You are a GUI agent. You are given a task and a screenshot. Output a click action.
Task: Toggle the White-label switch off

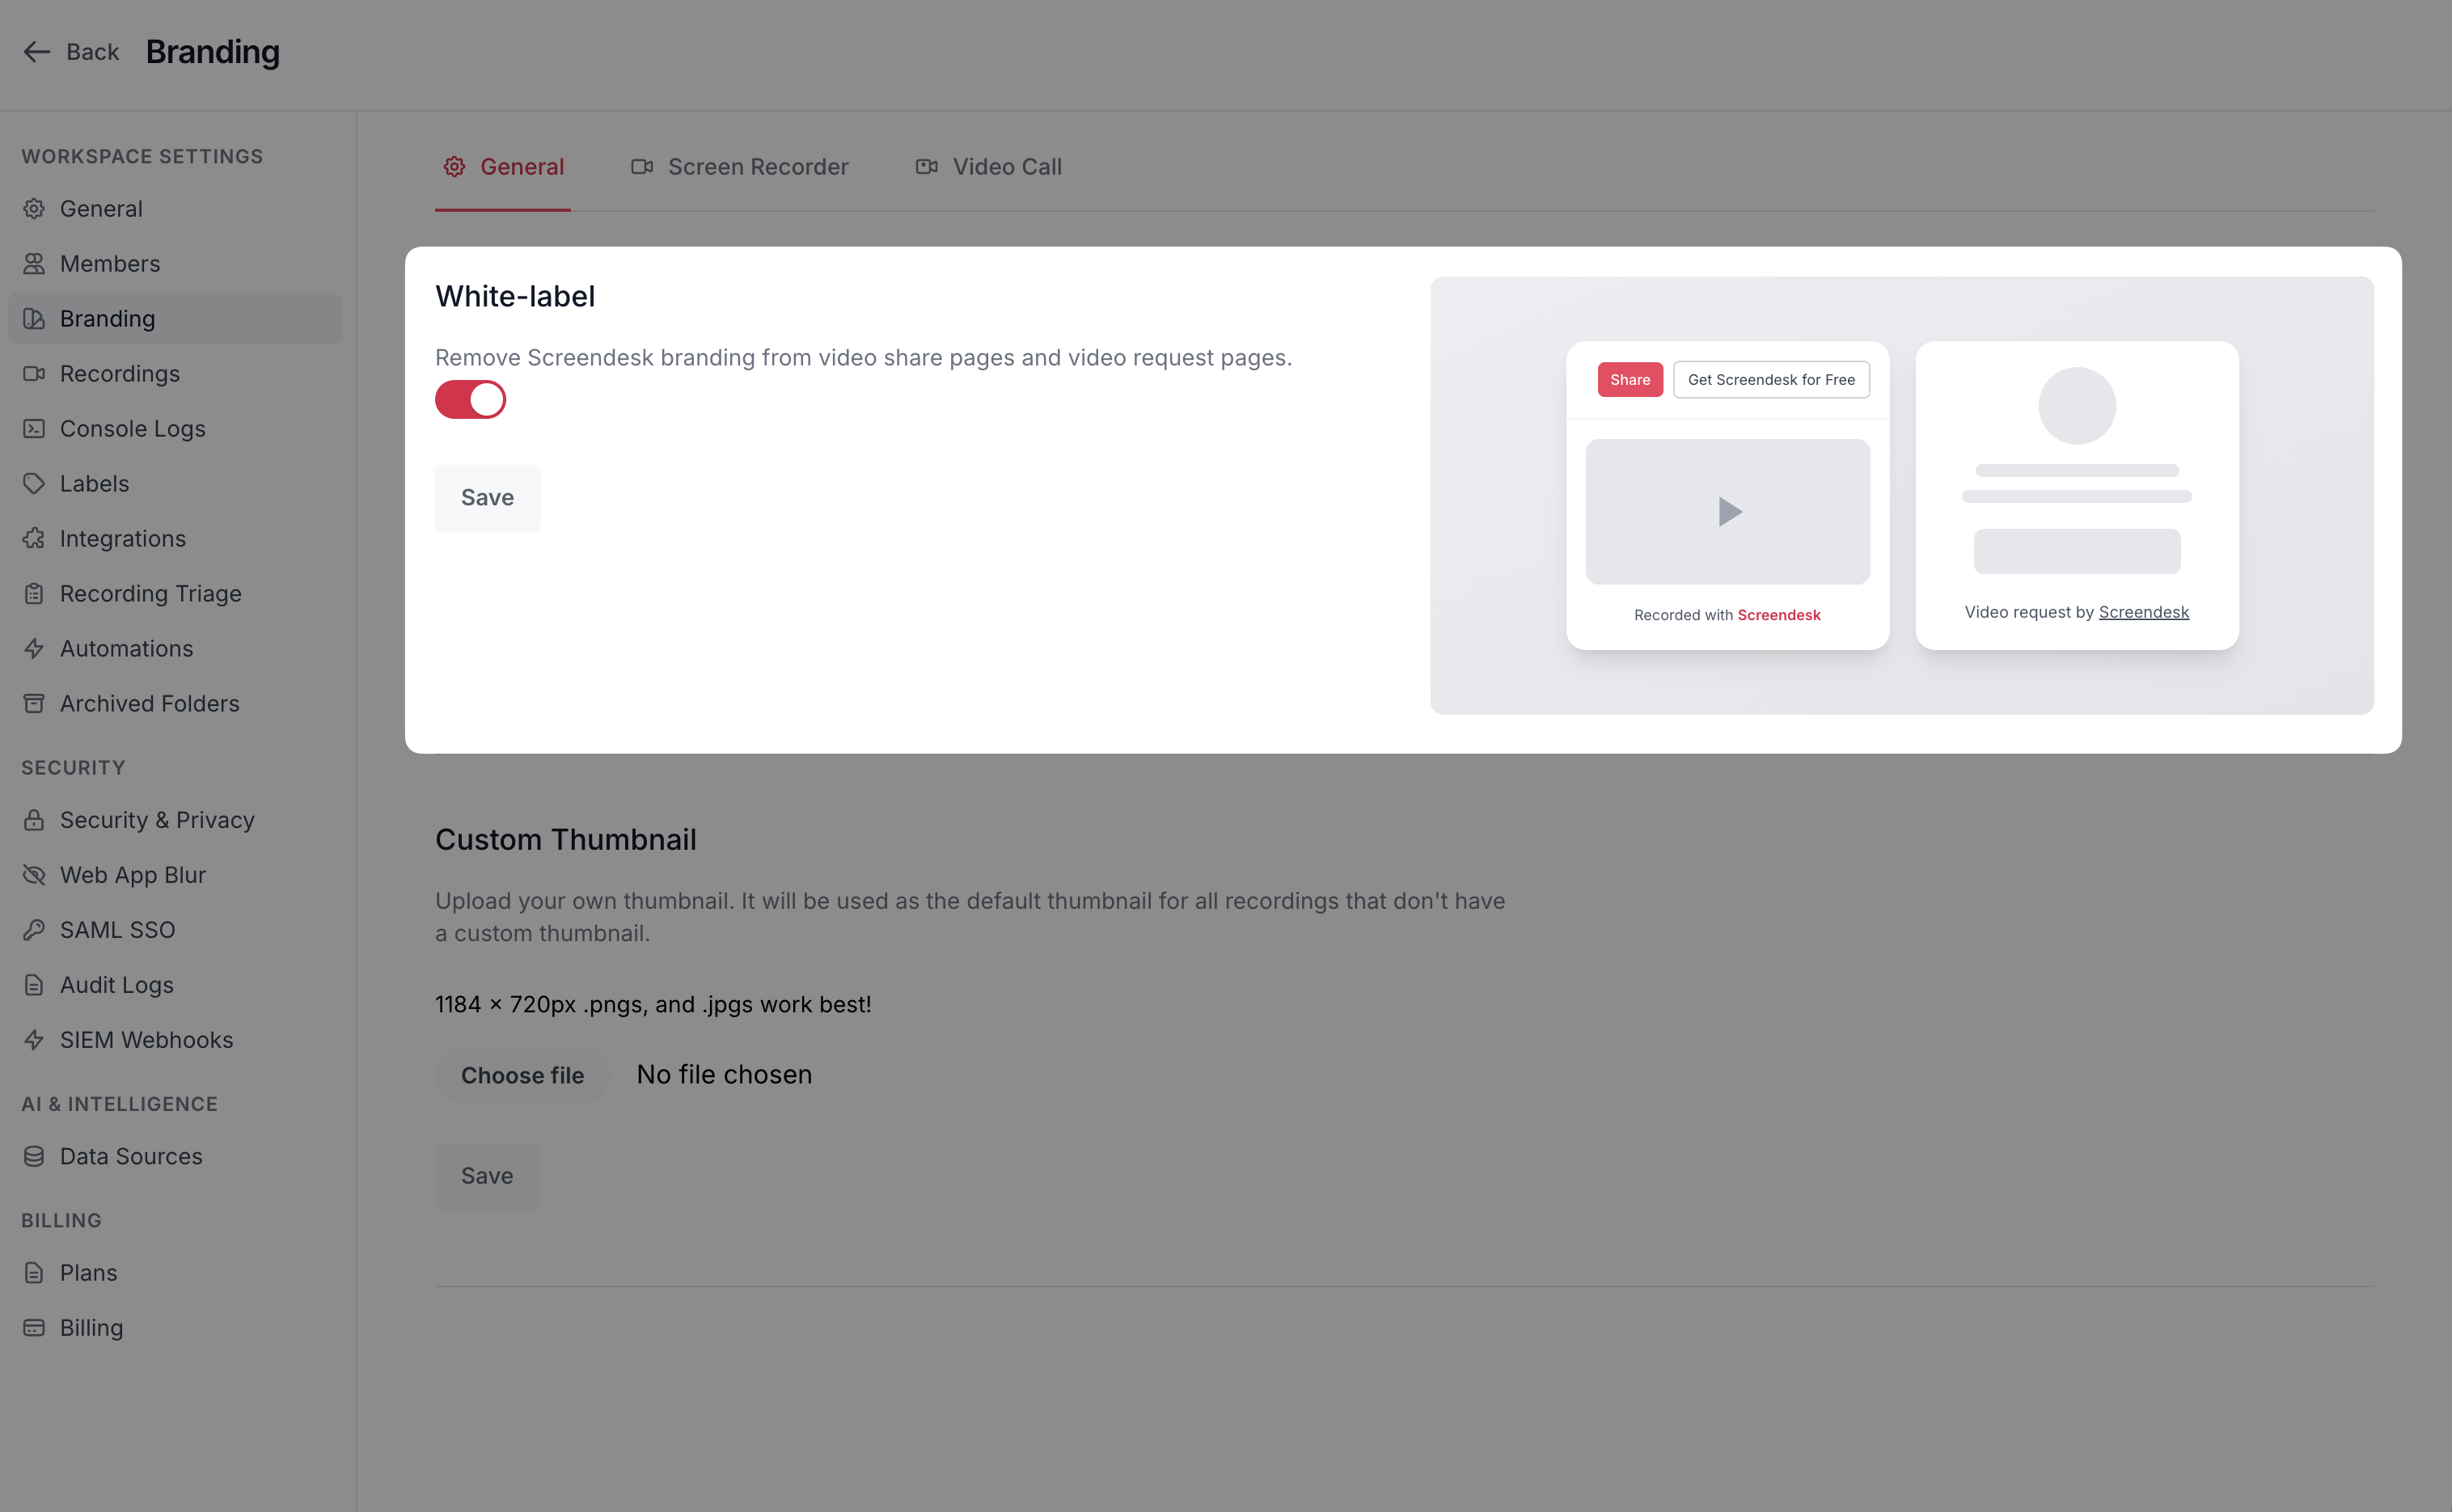coord(470,400)
